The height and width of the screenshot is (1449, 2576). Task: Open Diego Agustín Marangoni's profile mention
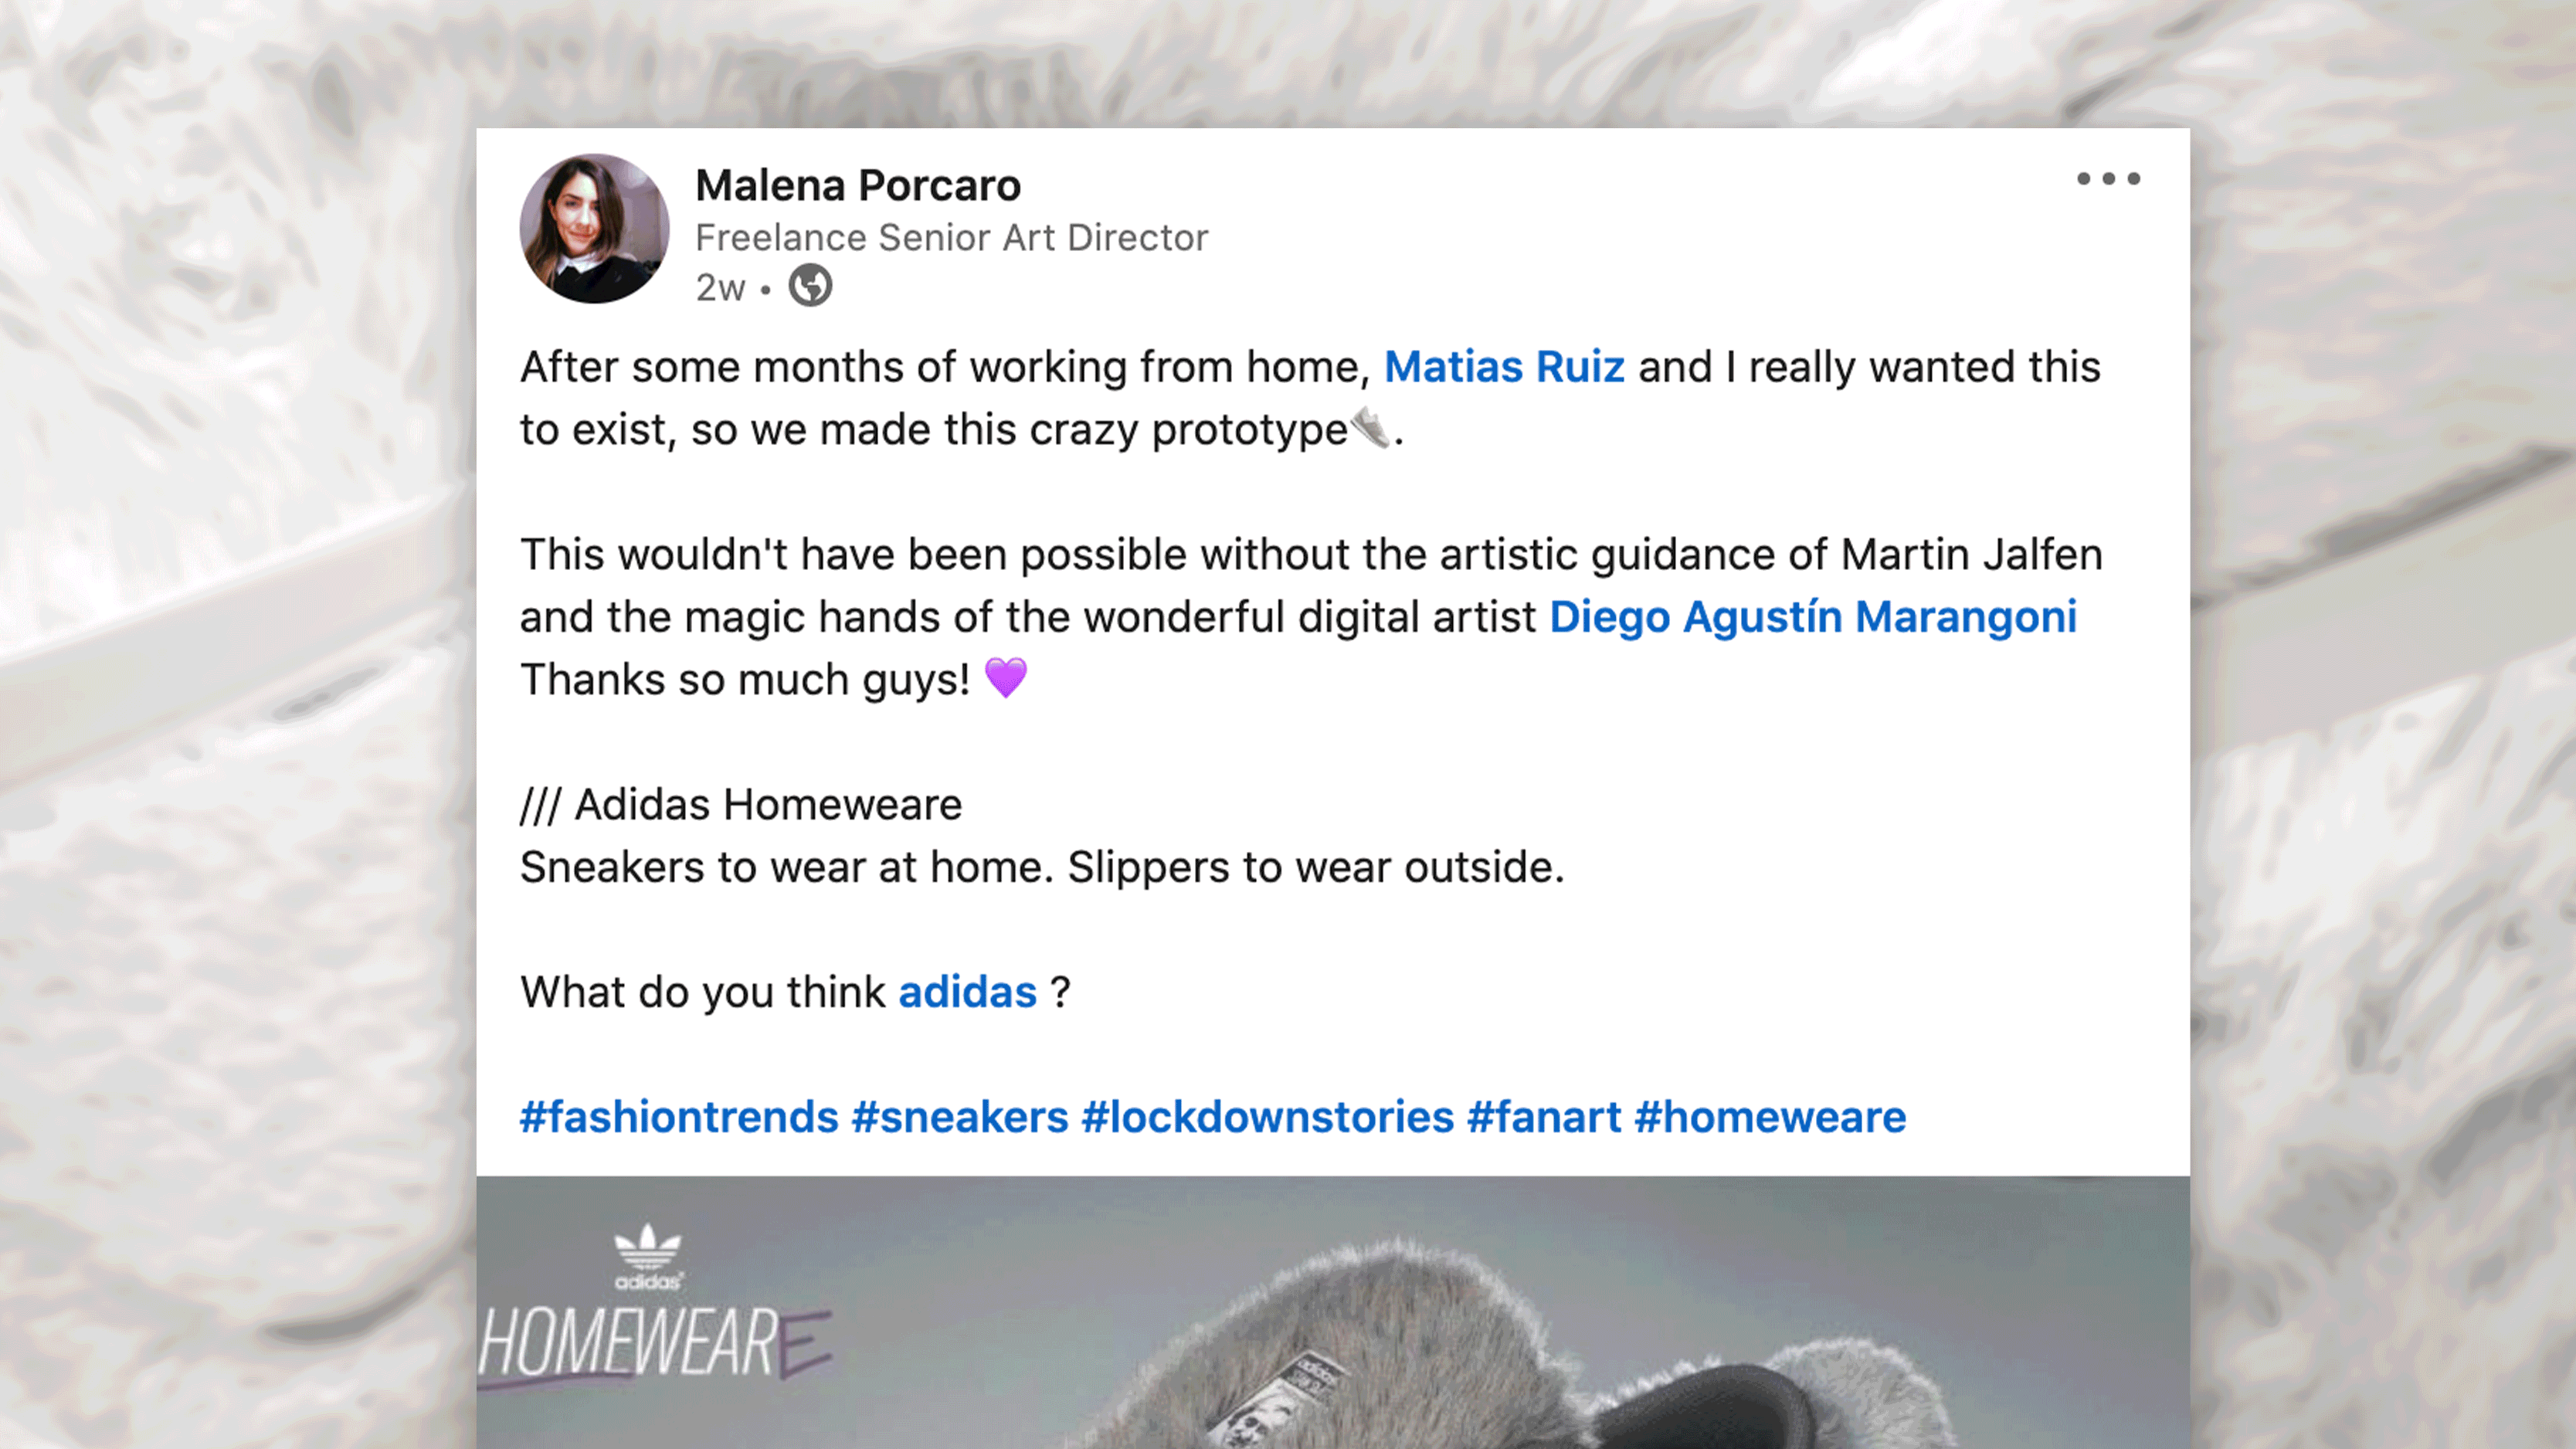coord(1813,617)
